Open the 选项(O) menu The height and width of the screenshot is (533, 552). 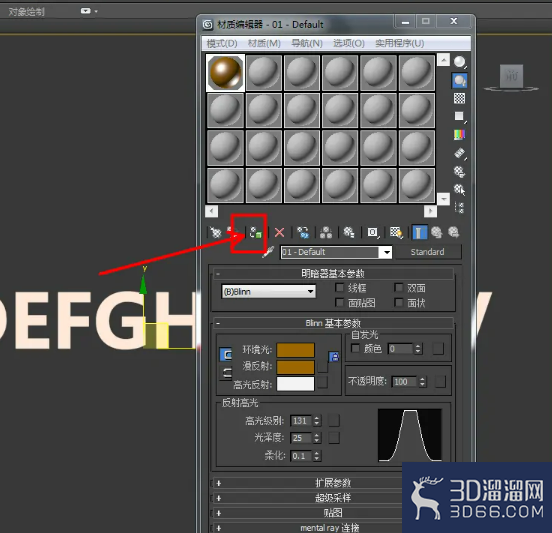point(349,43)
